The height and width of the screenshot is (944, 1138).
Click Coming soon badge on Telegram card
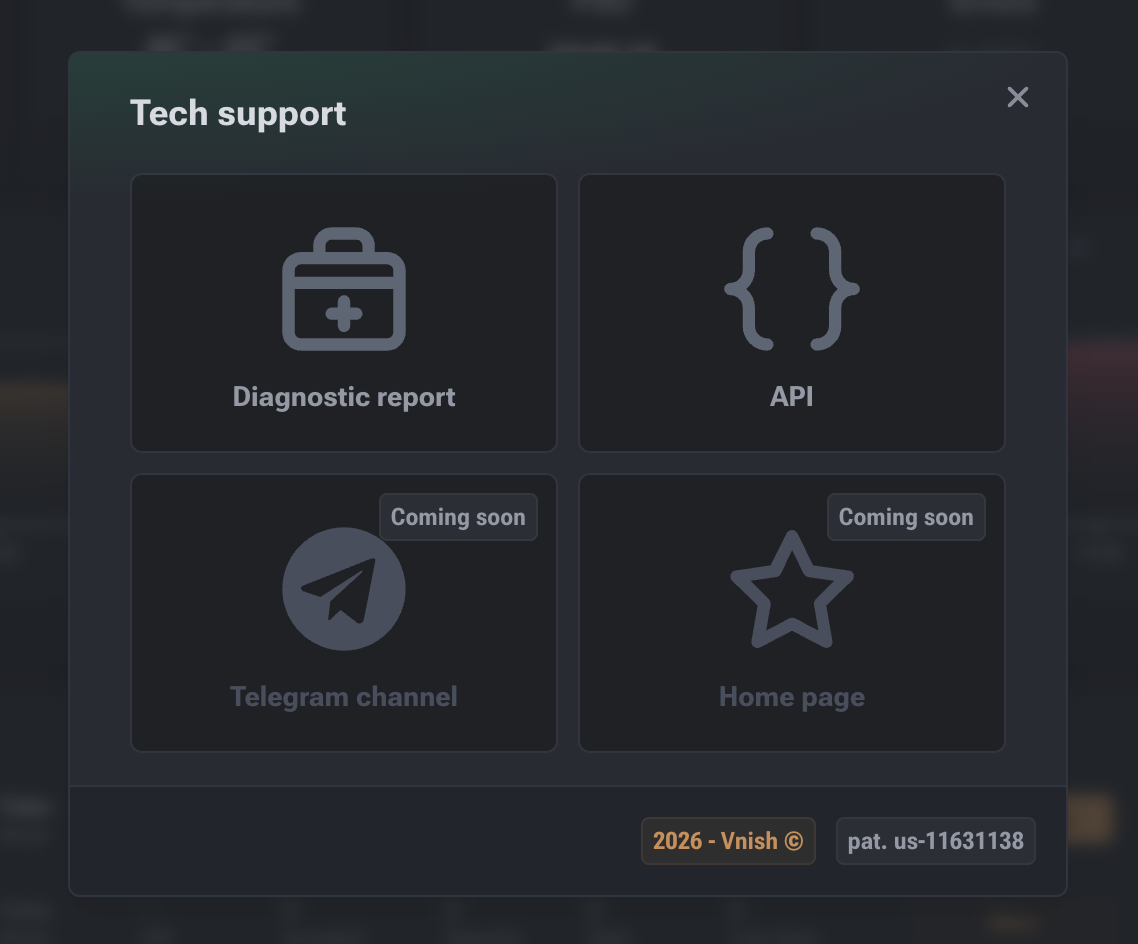(x=458, y=517)
